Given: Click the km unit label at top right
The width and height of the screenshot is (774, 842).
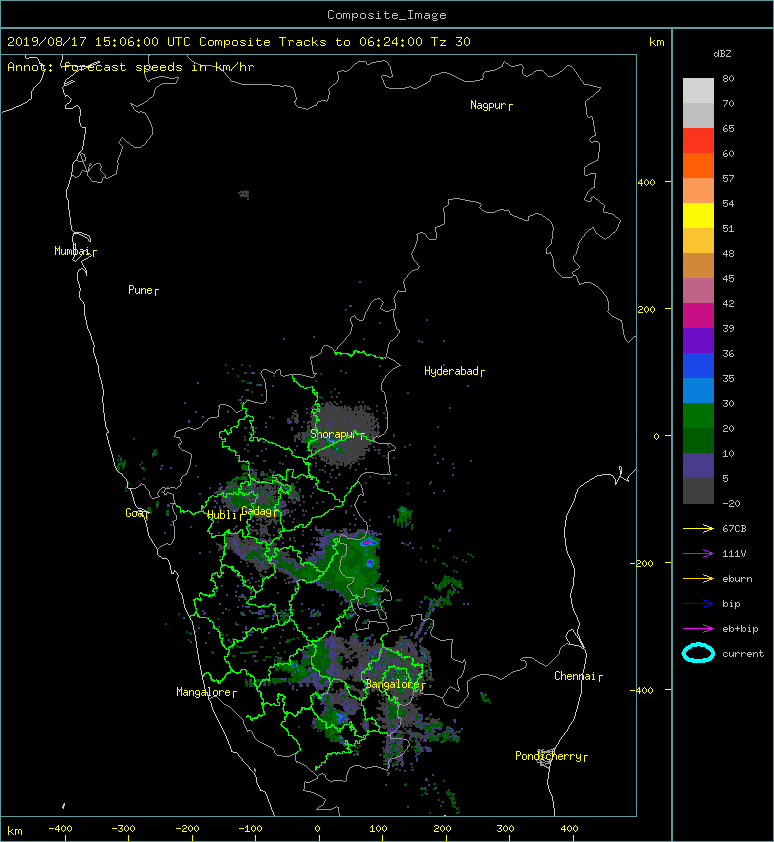Looking at the screenshot, I should [x=657, y=42].
